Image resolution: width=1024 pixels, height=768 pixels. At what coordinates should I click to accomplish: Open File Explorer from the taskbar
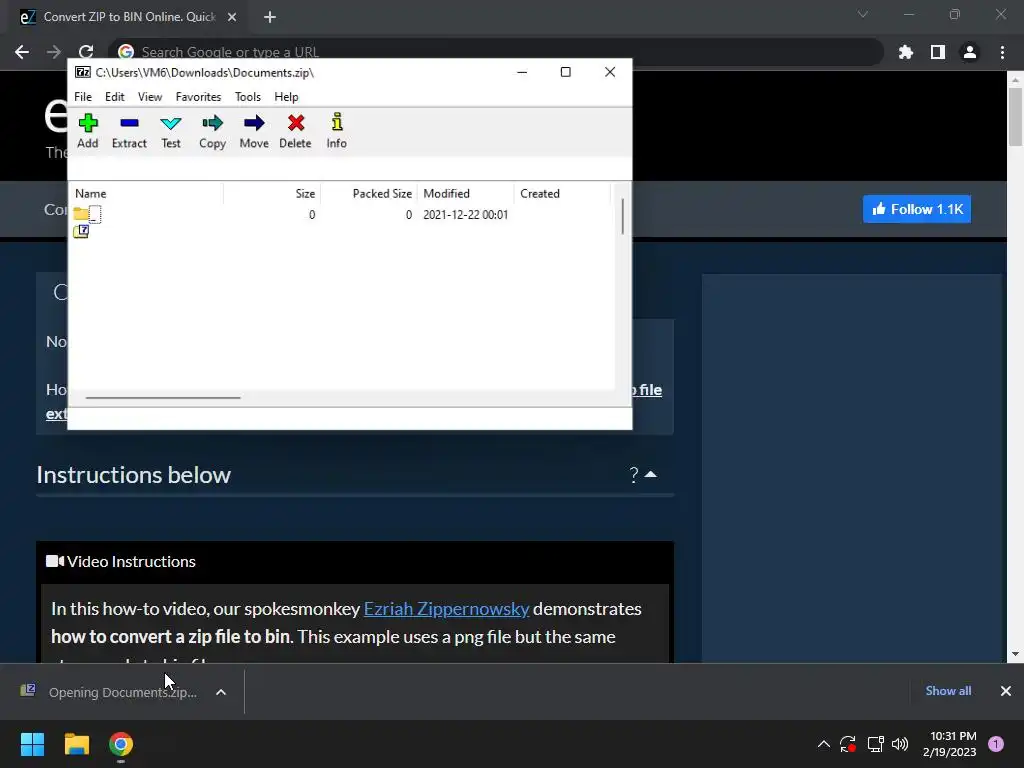click(x=76, y=744)
